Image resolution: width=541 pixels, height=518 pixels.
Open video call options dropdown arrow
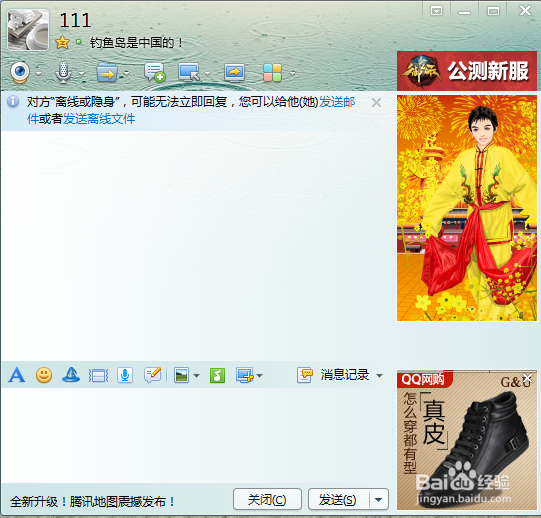(39, 74)
